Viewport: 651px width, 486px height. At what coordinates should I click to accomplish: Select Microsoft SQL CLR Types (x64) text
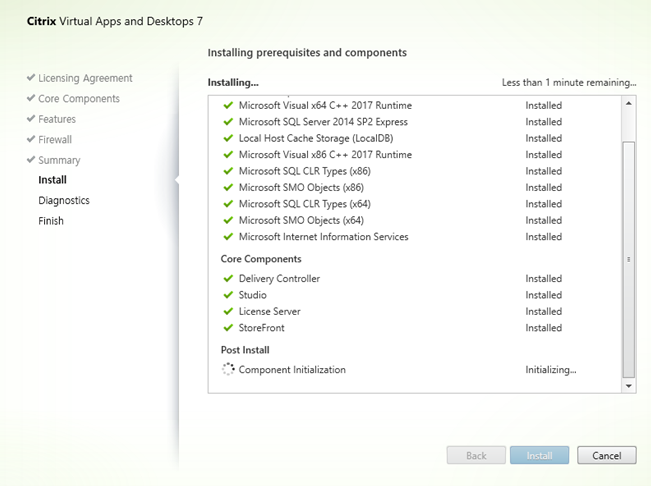tap(305, 204)
